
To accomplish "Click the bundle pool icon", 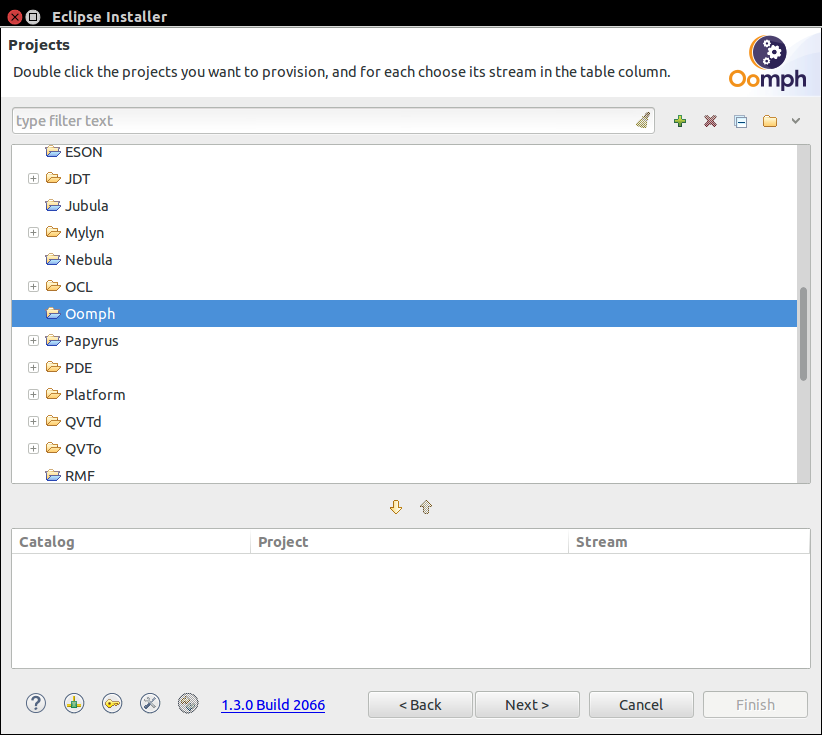I will 74,704.
